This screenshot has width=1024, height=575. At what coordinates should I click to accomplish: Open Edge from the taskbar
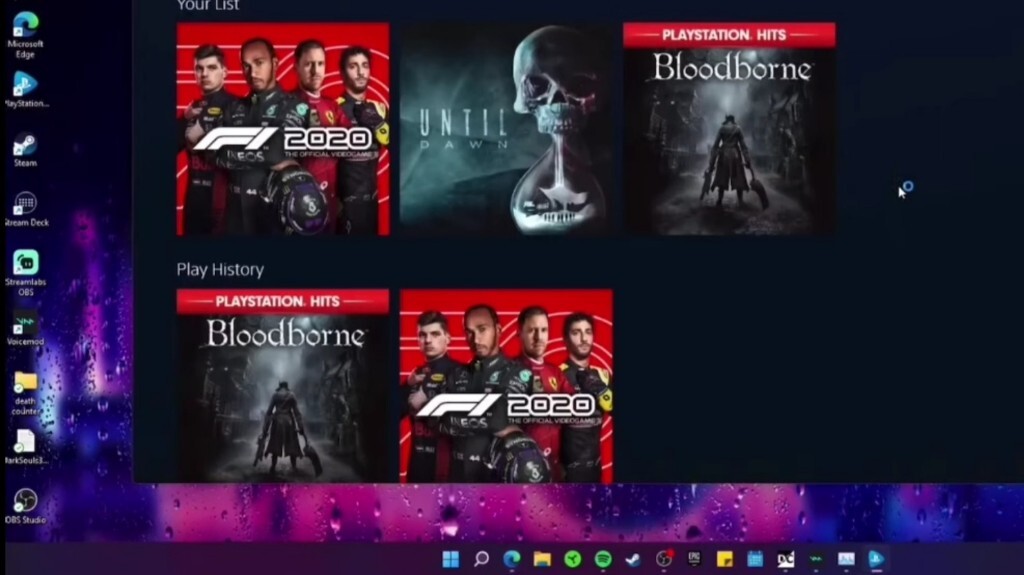point(512,559)
